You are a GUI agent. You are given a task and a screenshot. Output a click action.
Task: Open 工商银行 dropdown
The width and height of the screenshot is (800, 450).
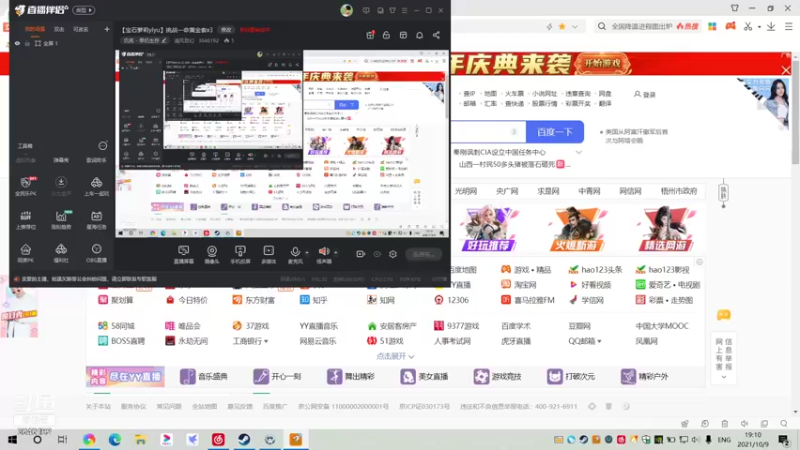pos(250,341)
